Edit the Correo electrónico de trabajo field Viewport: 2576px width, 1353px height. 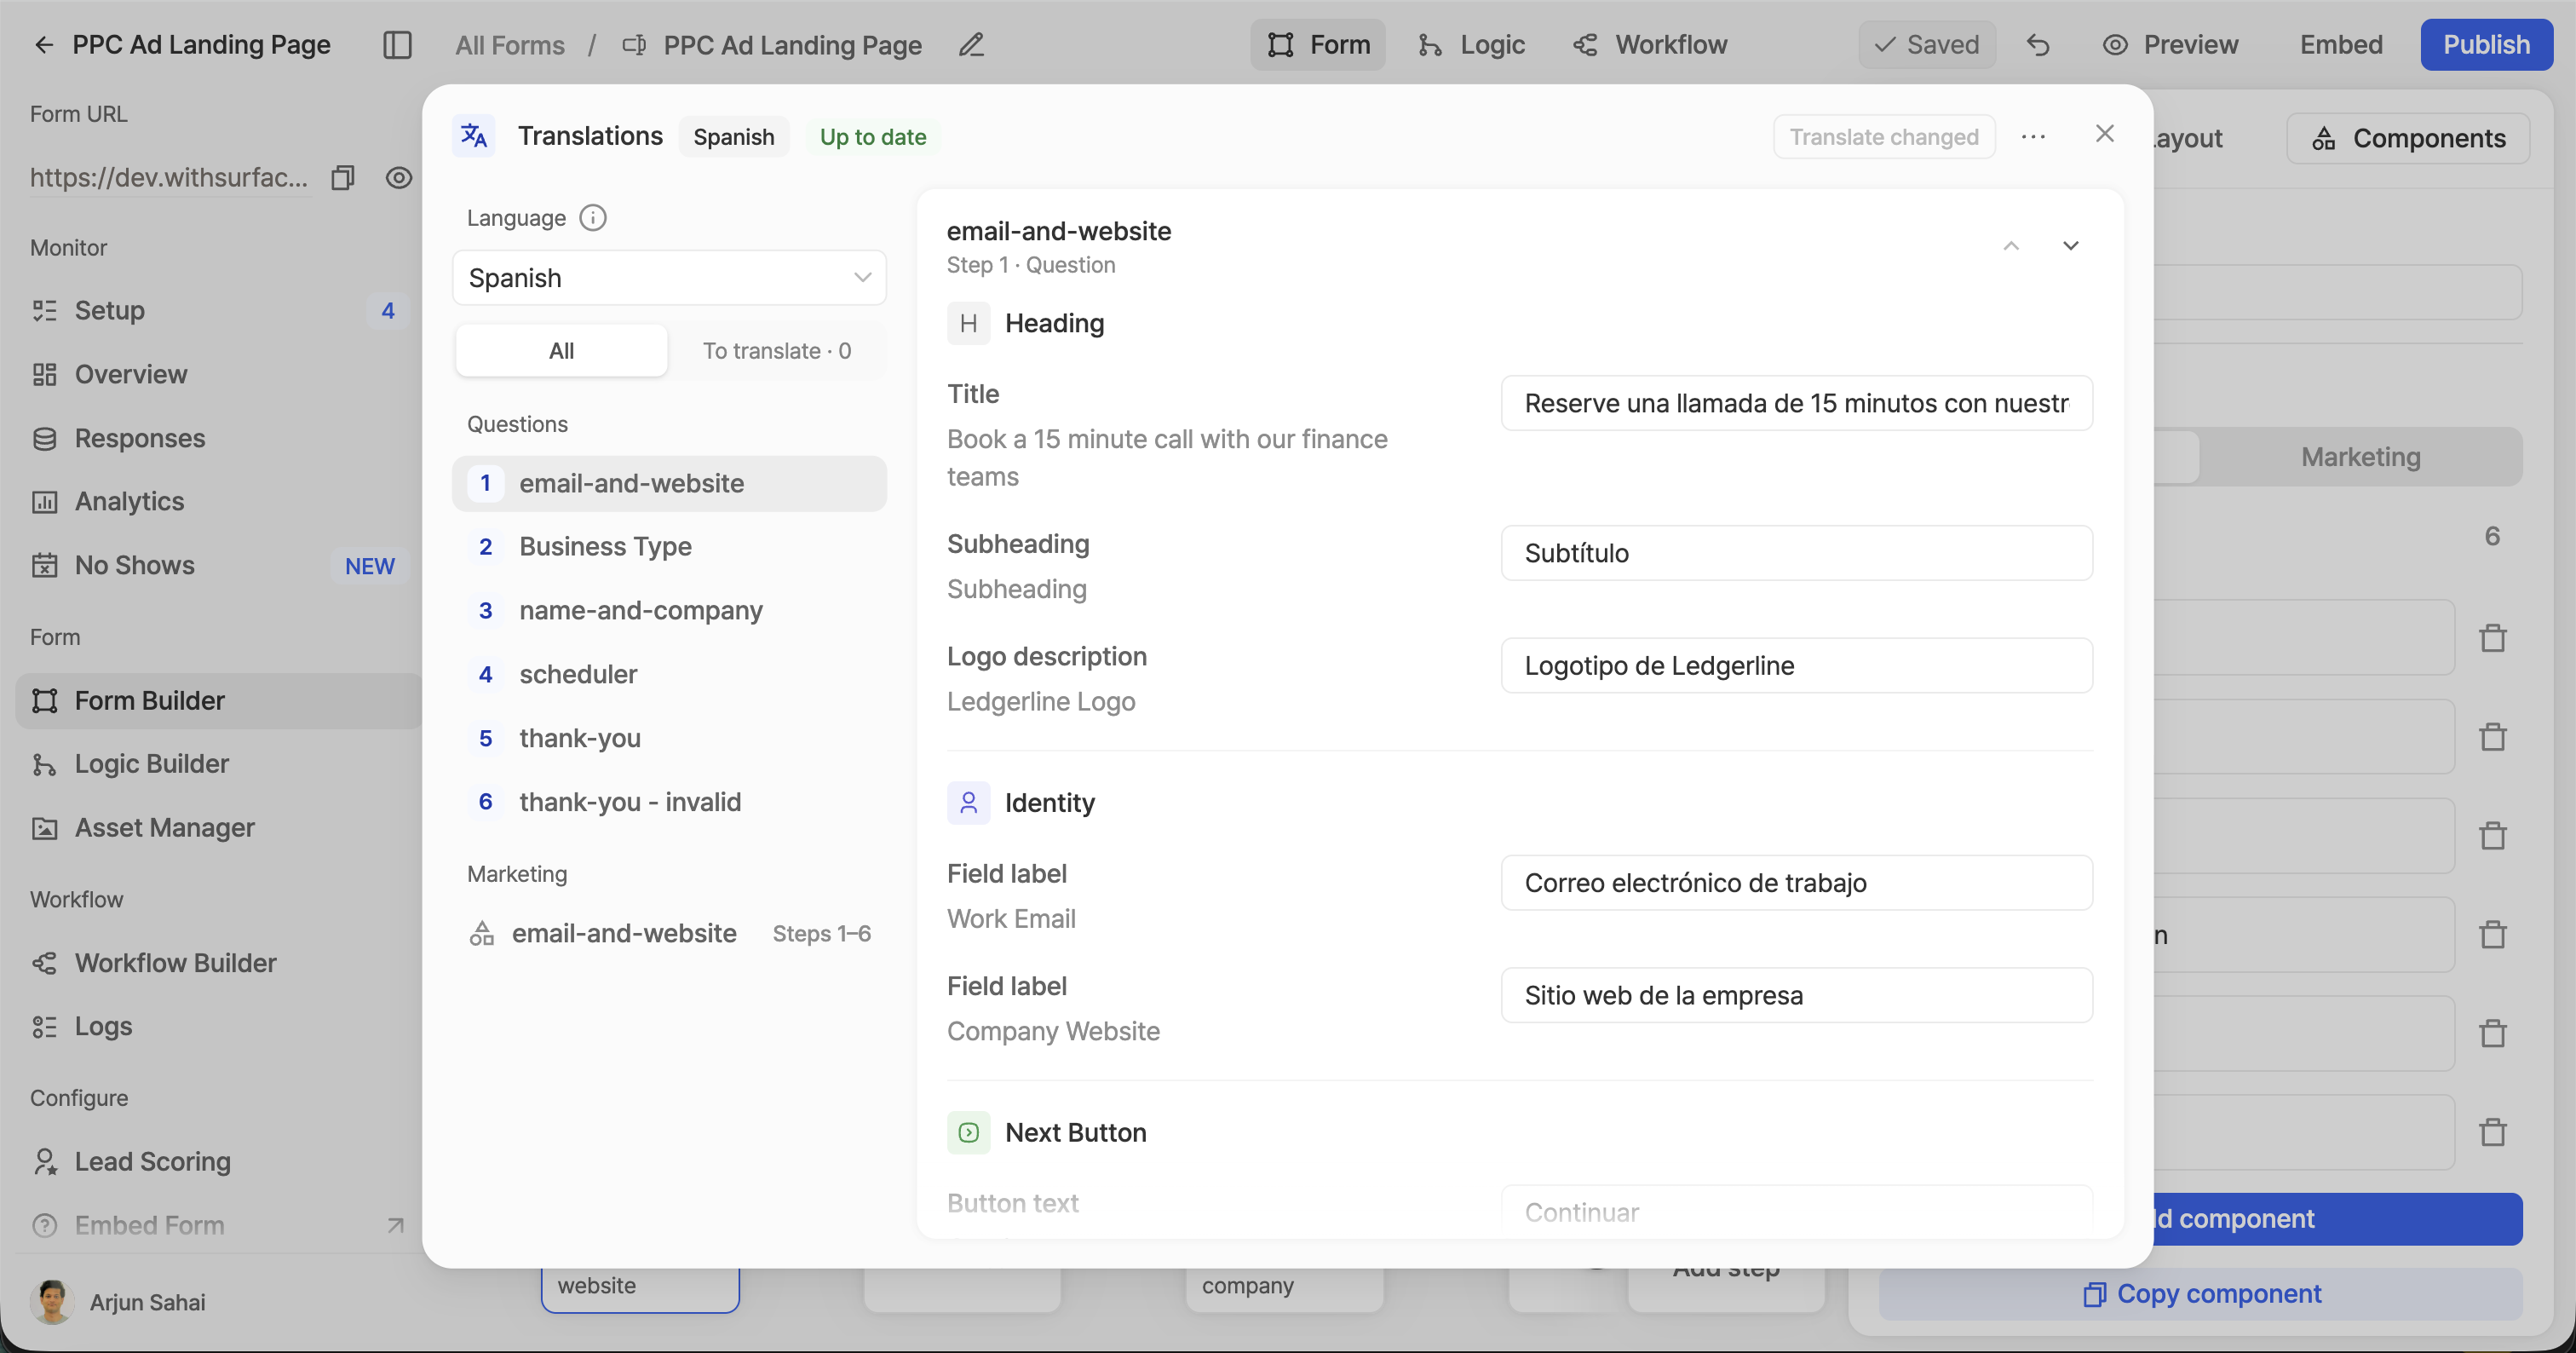pyautogui.click(x=1796, y=883)
